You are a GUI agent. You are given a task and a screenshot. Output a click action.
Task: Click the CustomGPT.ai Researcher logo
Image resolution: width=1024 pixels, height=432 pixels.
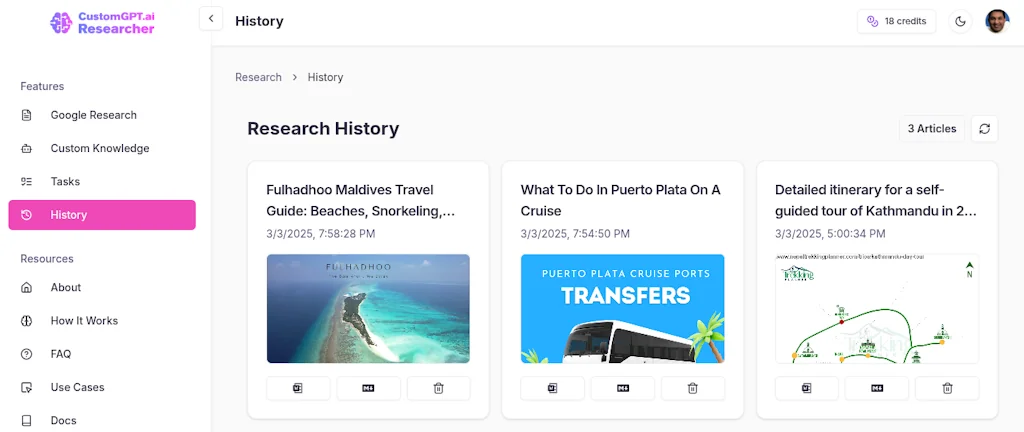point(103,22)
